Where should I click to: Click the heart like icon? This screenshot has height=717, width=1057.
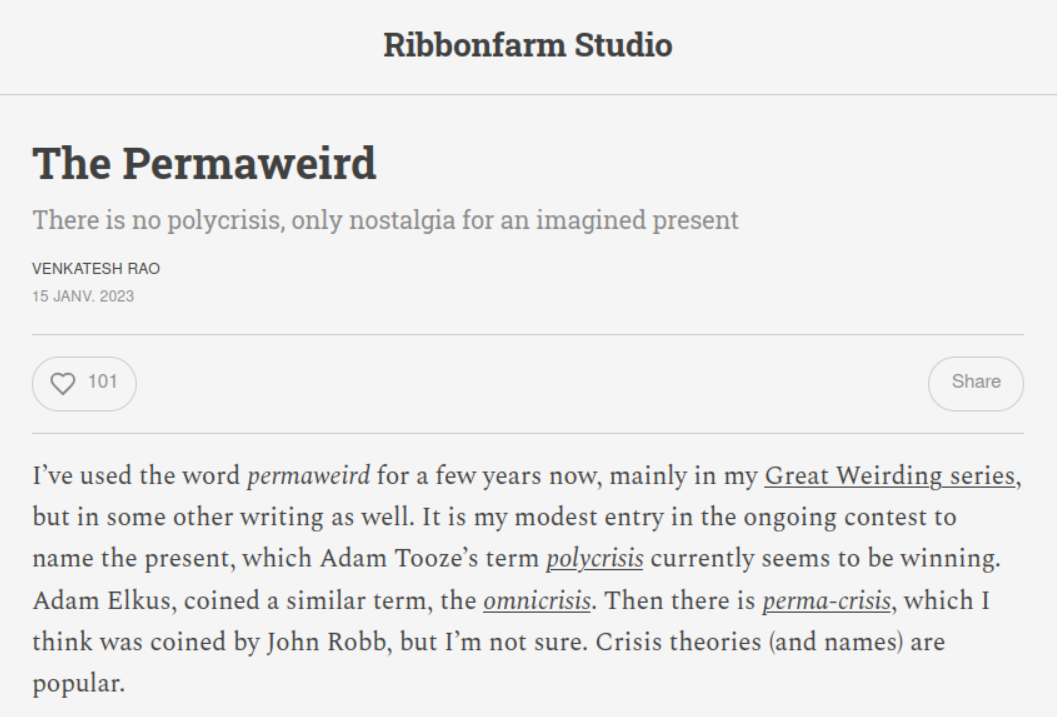tap(63, 383)
